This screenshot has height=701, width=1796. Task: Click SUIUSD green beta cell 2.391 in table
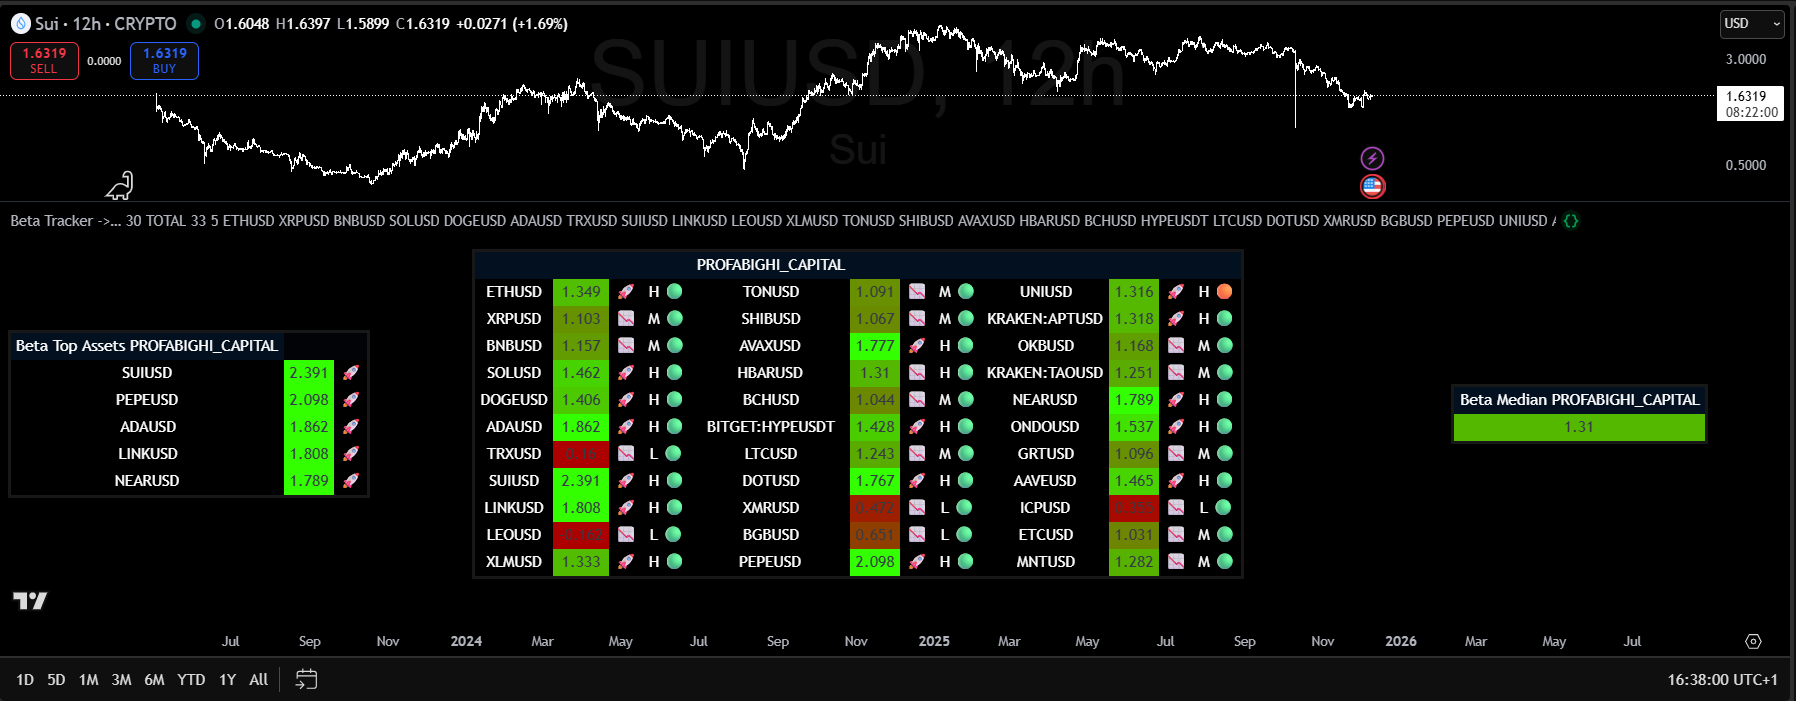pos(581,481)
